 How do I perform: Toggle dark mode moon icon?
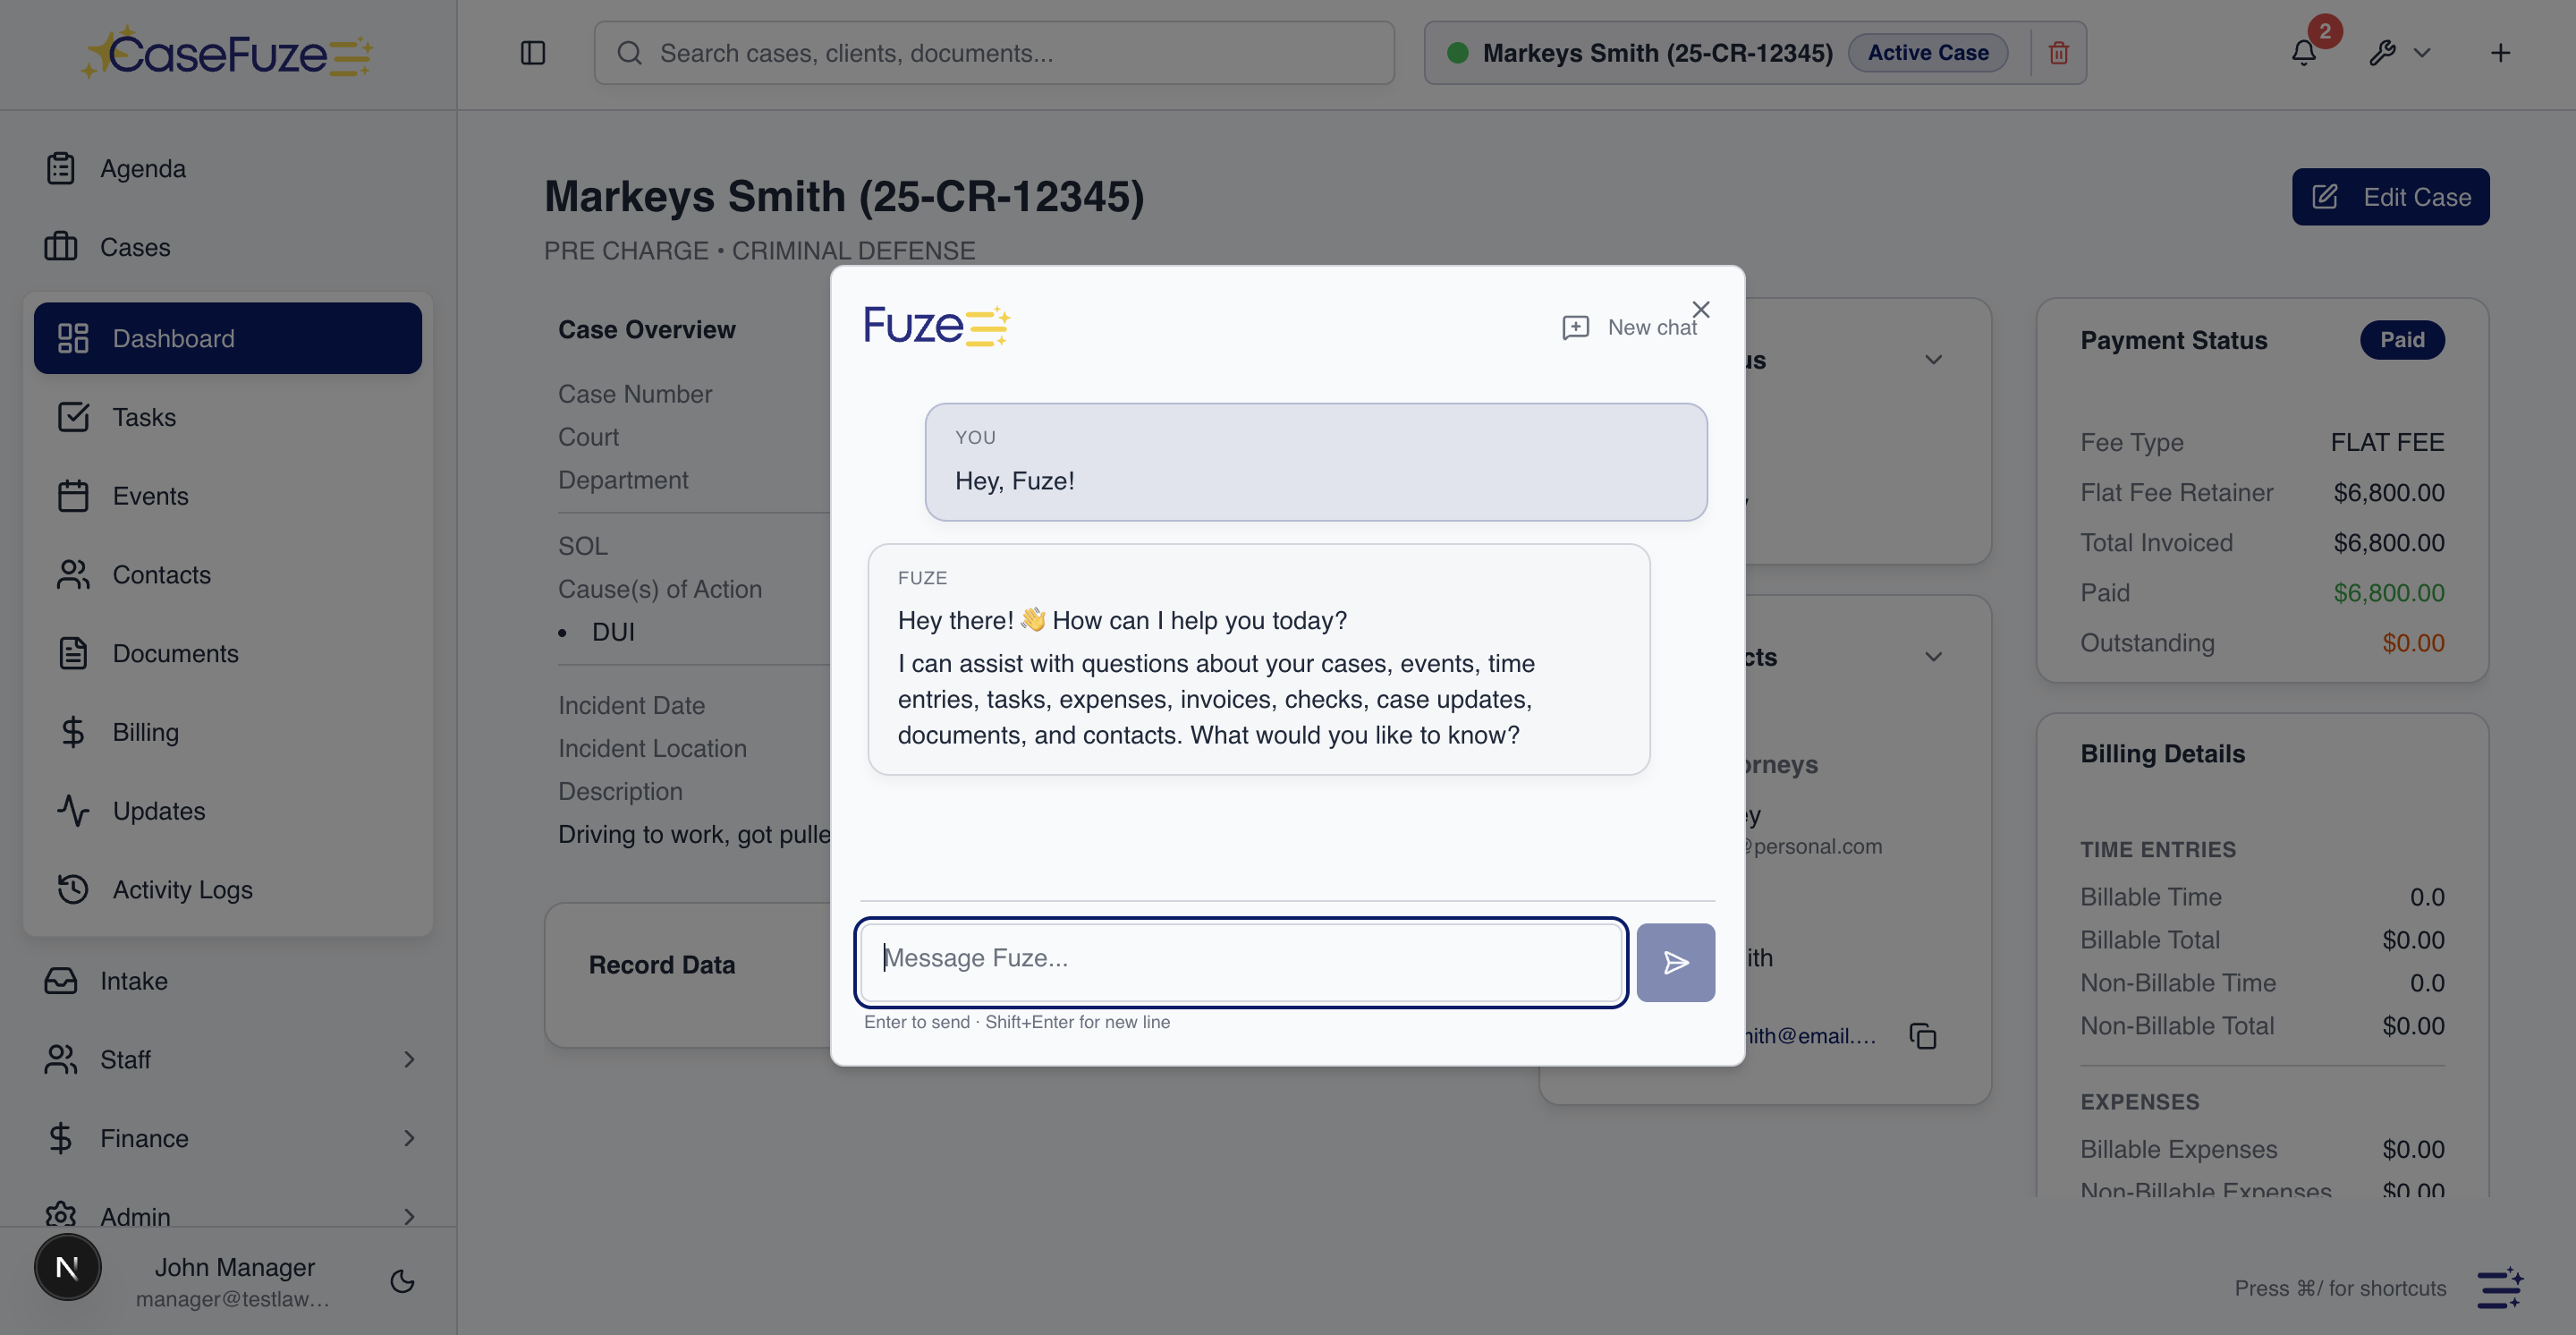pos(402,1281)
